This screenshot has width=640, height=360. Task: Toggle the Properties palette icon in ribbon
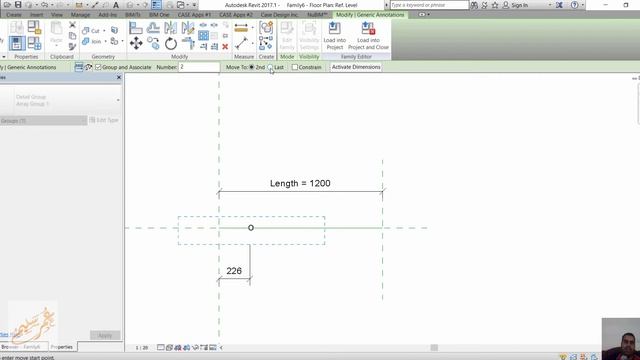17,43
